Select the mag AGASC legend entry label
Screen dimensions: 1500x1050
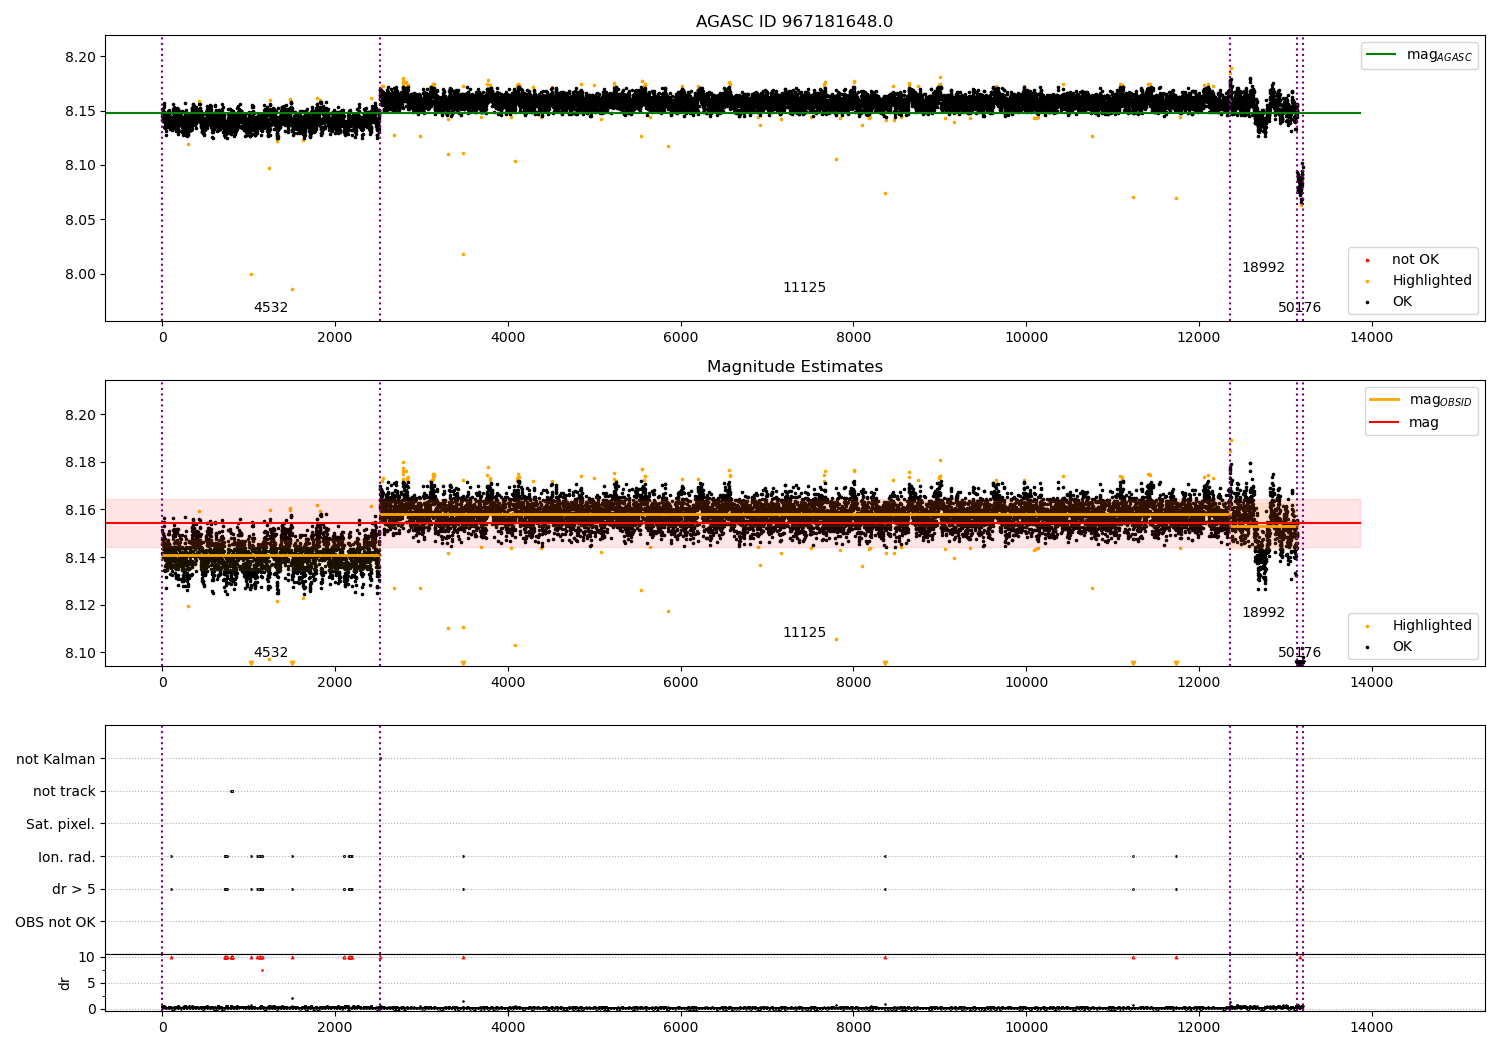coord(1439,55)
